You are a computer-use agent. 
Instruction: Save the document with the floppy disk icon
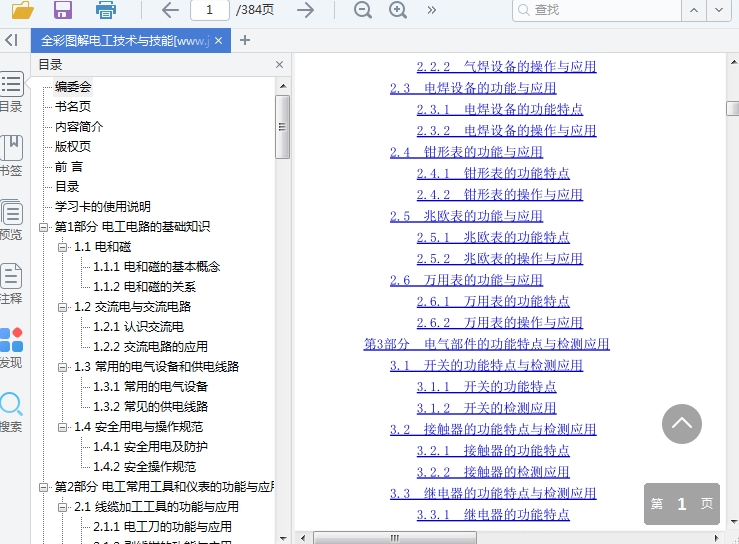pyautogui.click(x=63, y=9)
